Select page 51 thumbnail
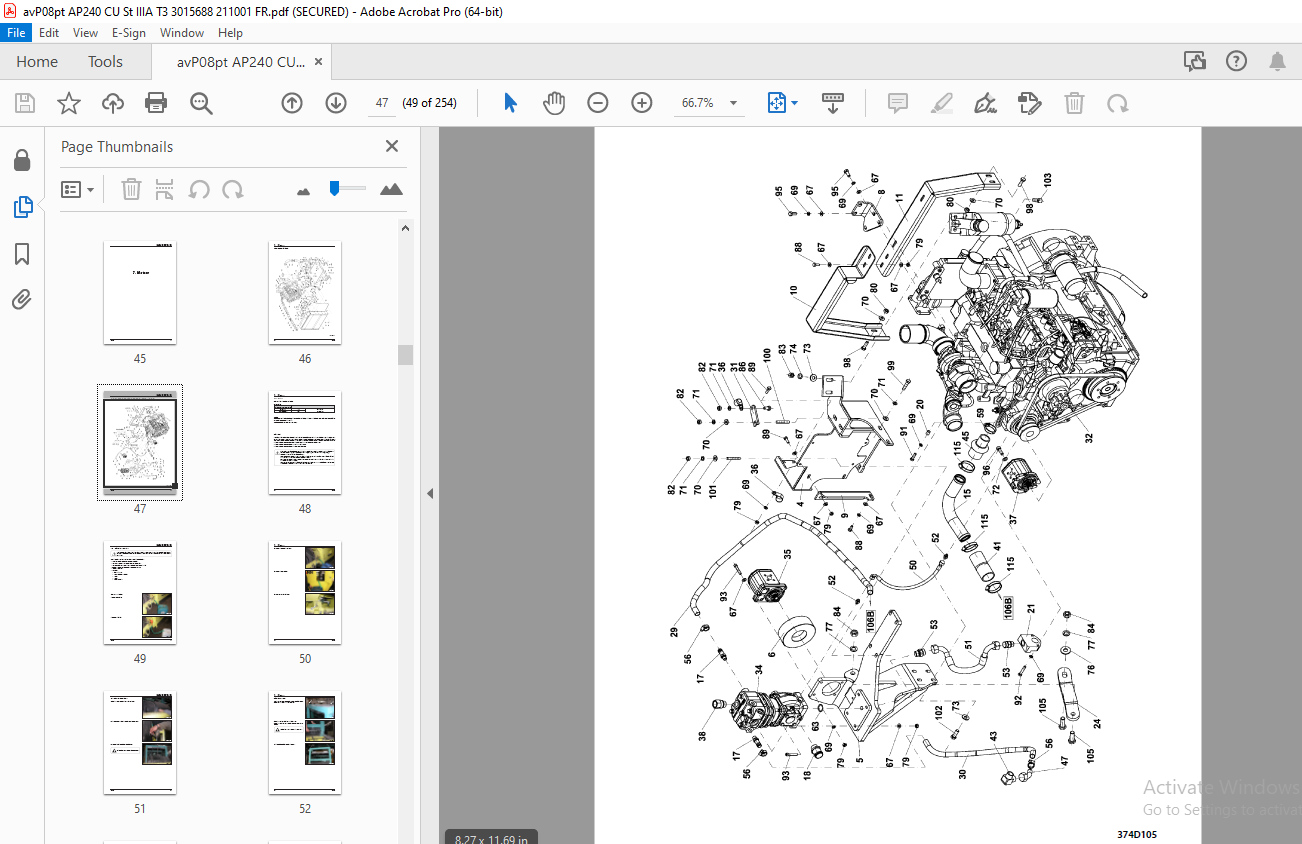The width and height of the screenshot is (1302, 844). coord(140,743)
